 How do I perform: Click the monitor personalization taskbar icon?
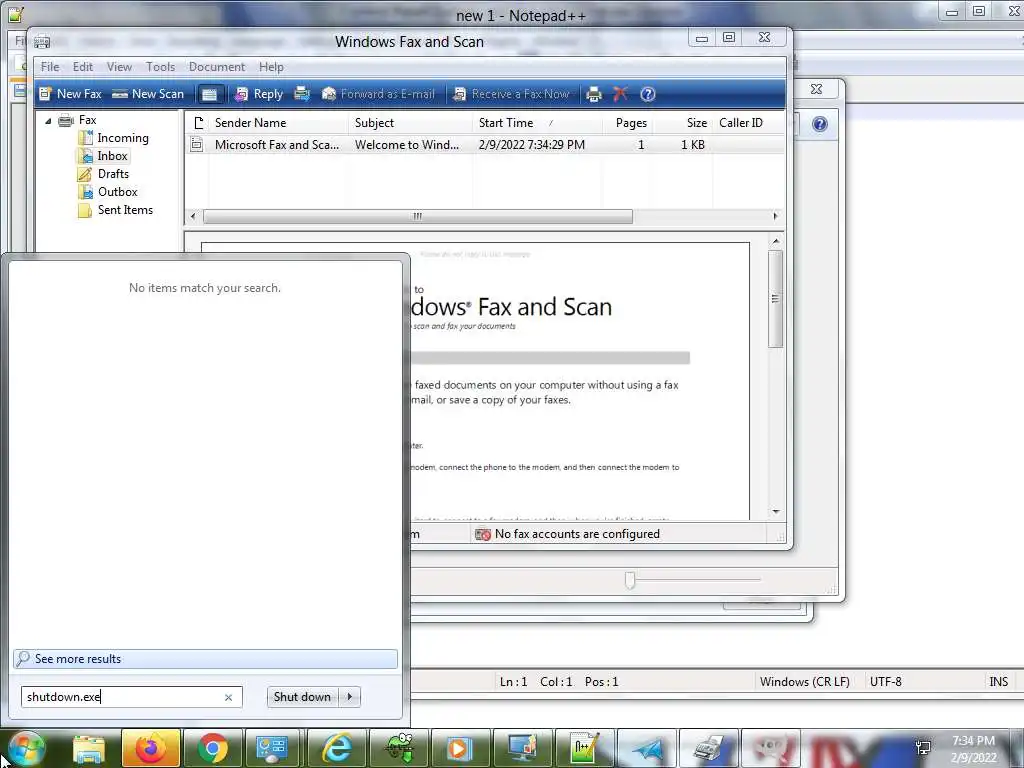[x=522, y=749]
